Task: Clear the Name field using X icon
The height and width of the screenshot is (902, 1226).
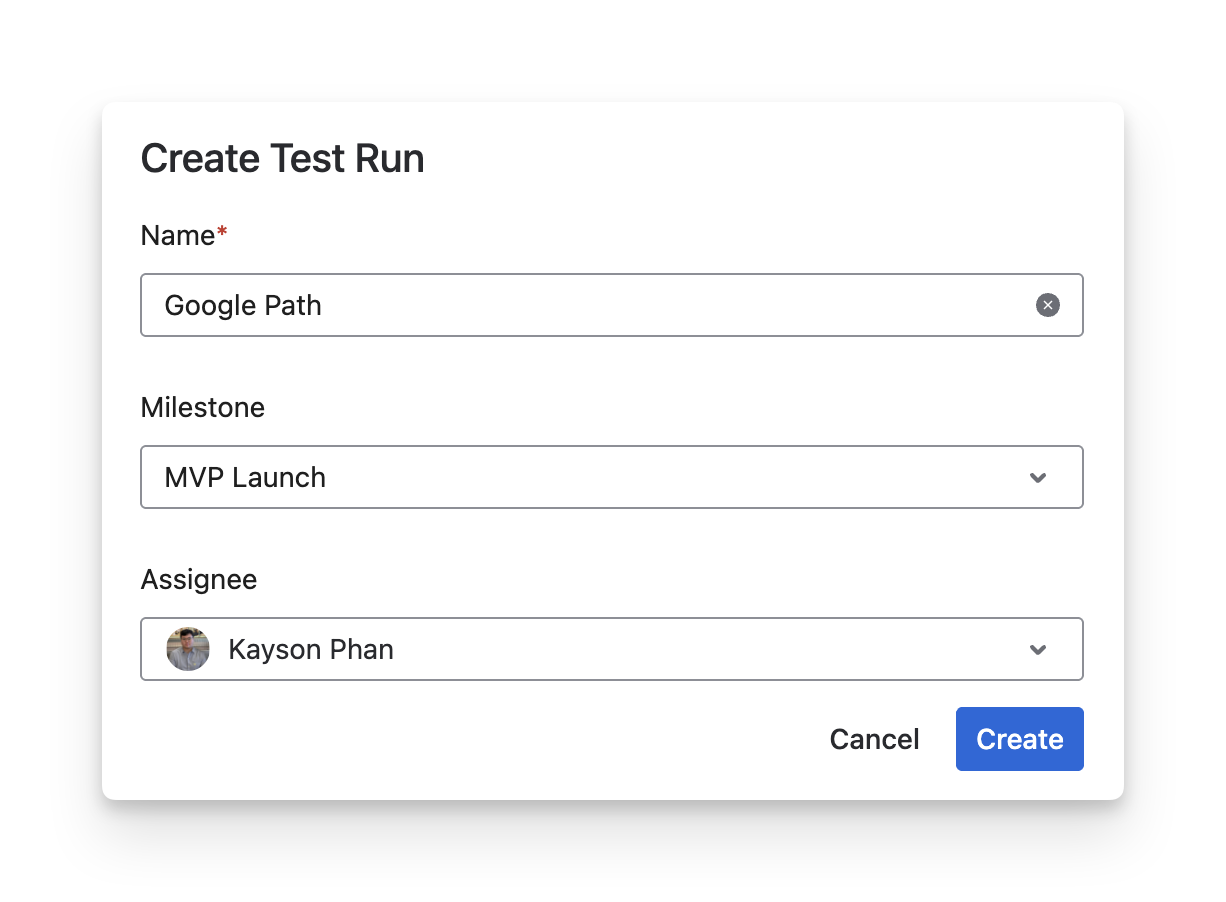Action: point(1047,305)
